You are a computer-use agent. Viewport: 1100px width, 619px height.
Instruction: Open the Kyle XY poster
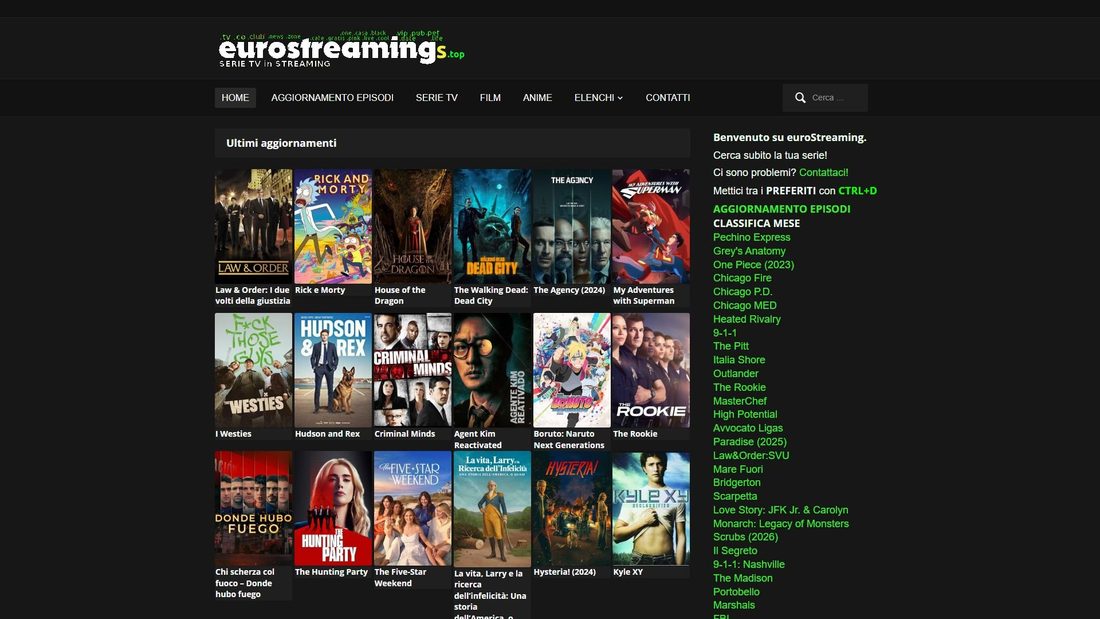click(x=651, y=508)
